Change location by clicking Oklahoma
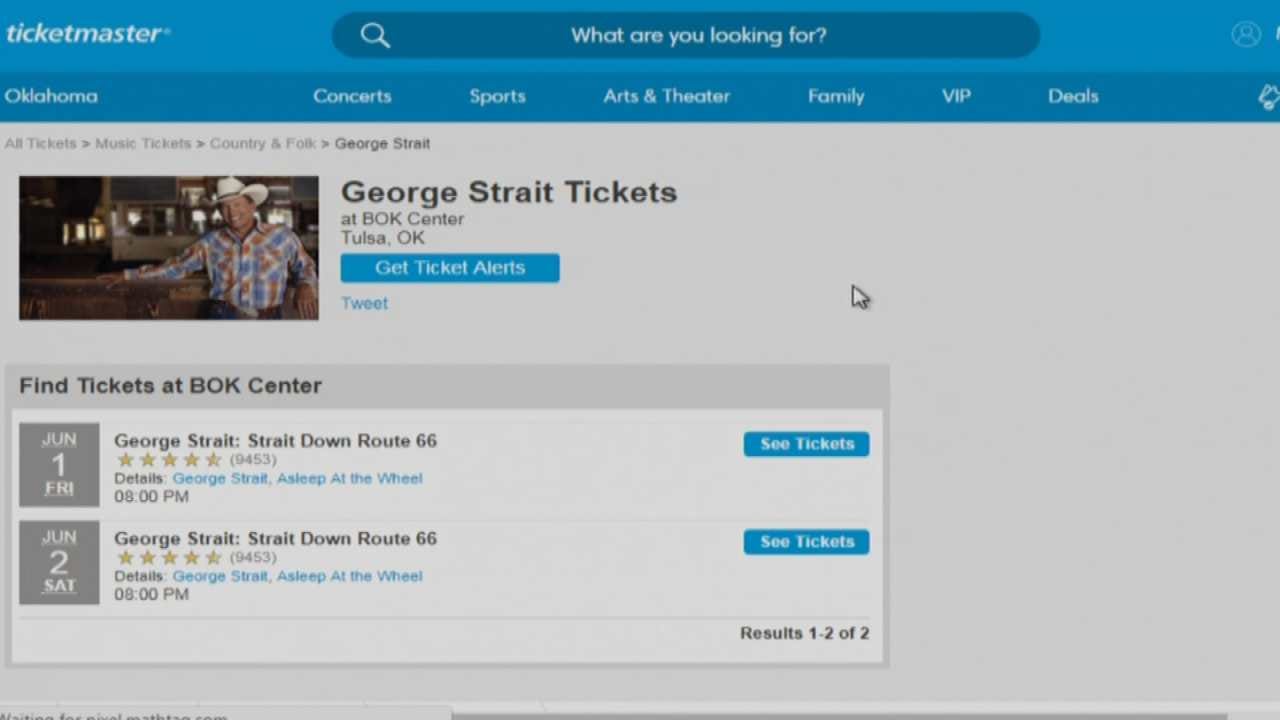1280x720 pixels. (x=51, y=96)
